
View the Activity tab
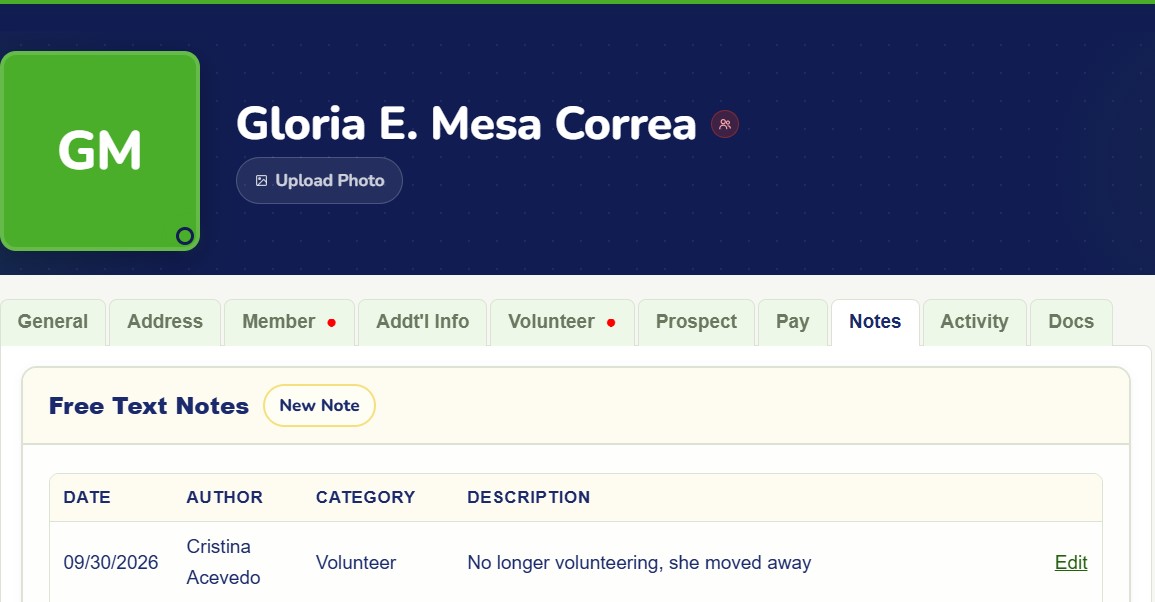pos(975,322)
